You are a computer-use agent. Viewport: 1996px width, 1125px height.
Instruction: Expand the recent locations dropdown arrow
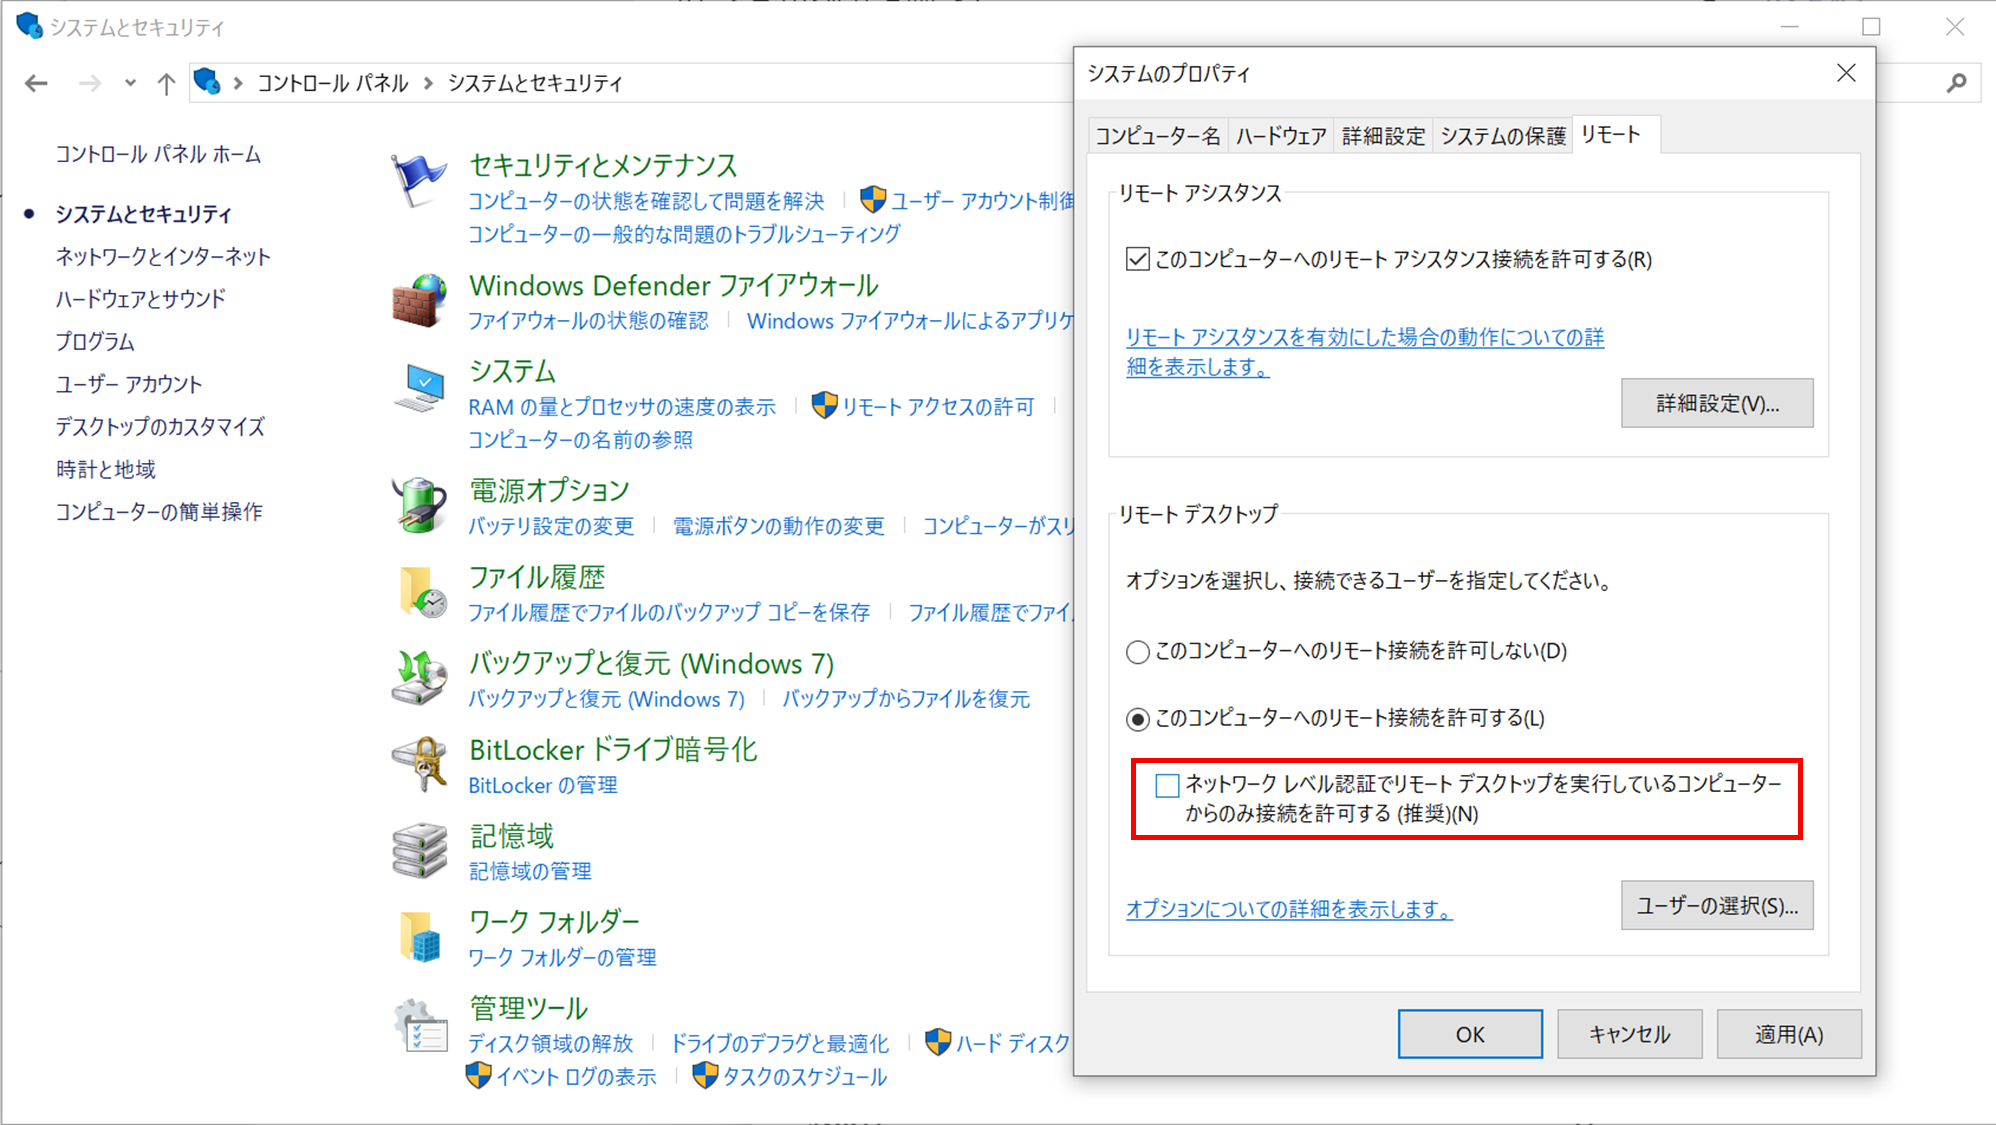(130, 83)
